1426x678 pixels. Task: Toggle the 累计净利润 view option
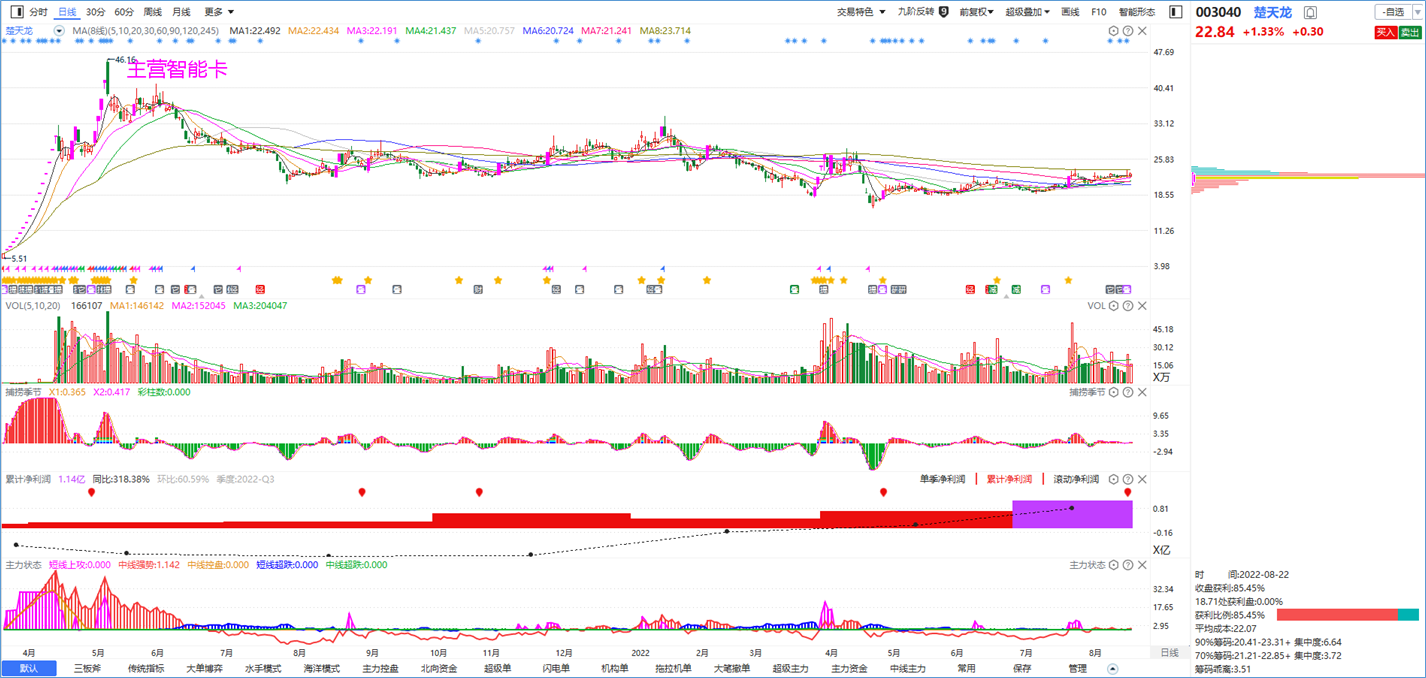click(1009, 479)
